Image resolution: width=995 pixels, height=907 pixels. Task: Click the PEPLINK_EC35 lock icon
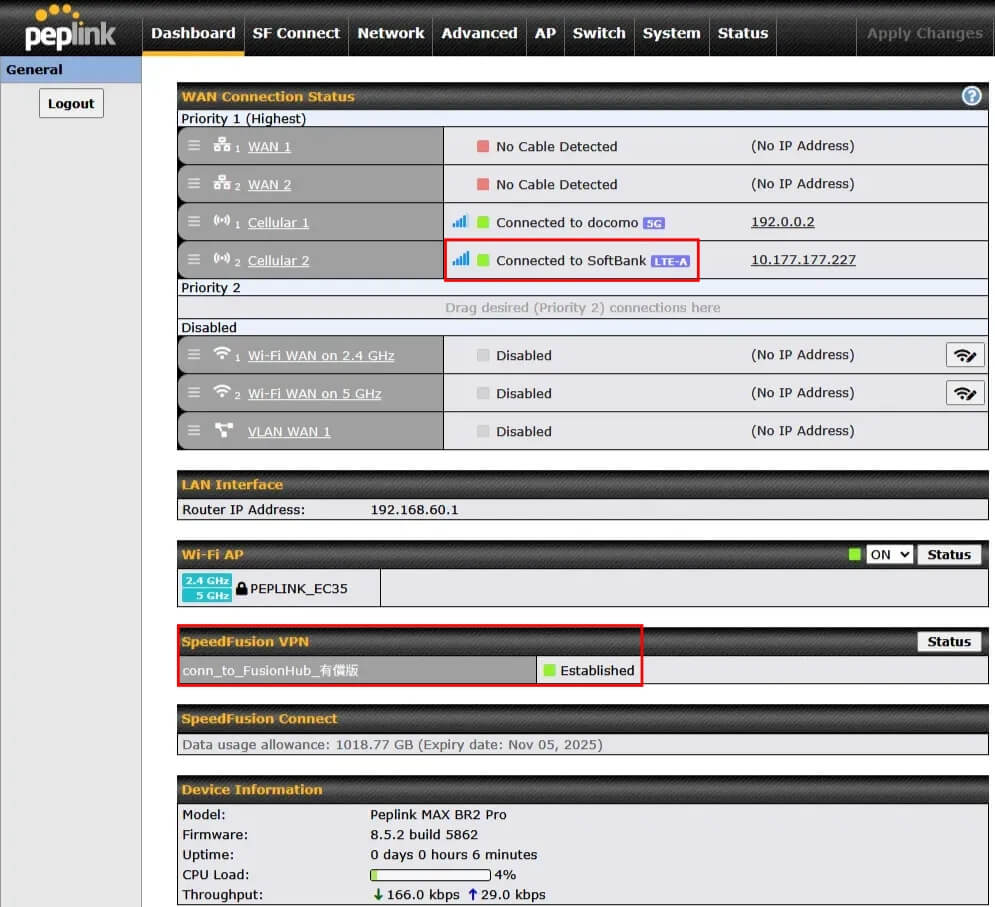(241, 589)
